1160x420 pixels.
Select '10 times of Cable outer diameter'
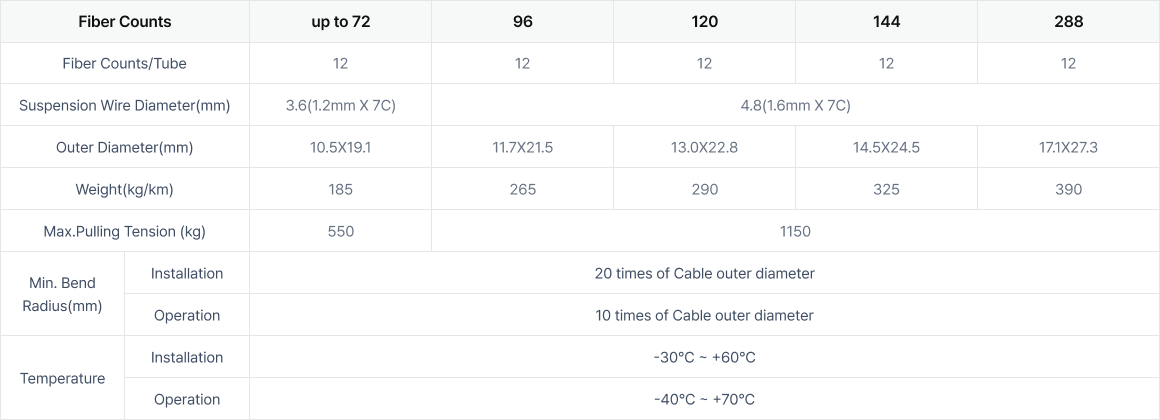[704, 315]
